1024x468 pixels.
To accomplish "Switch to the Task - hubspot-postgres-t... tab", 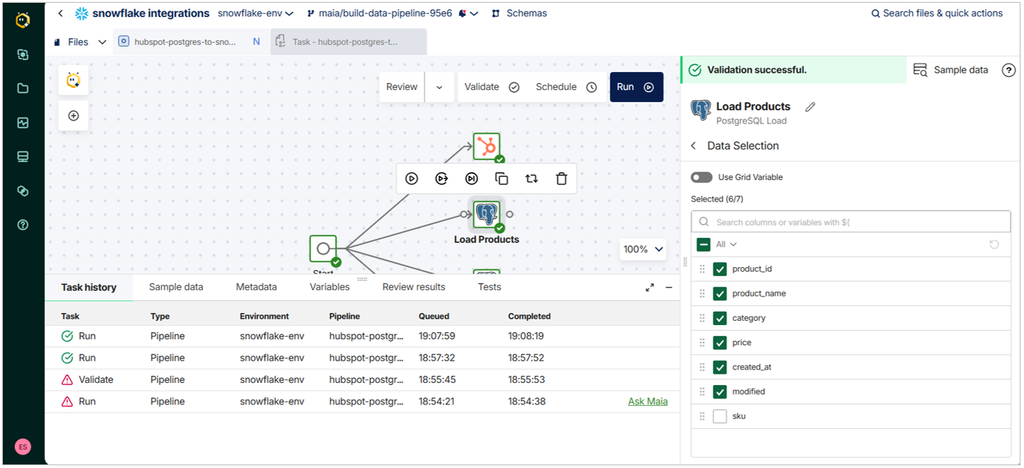I will [349, 42].
